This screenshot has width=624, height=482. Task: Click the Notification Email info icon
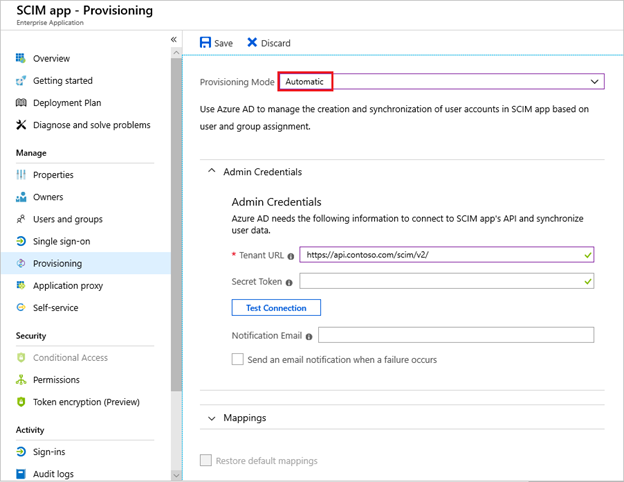point(309,337)
